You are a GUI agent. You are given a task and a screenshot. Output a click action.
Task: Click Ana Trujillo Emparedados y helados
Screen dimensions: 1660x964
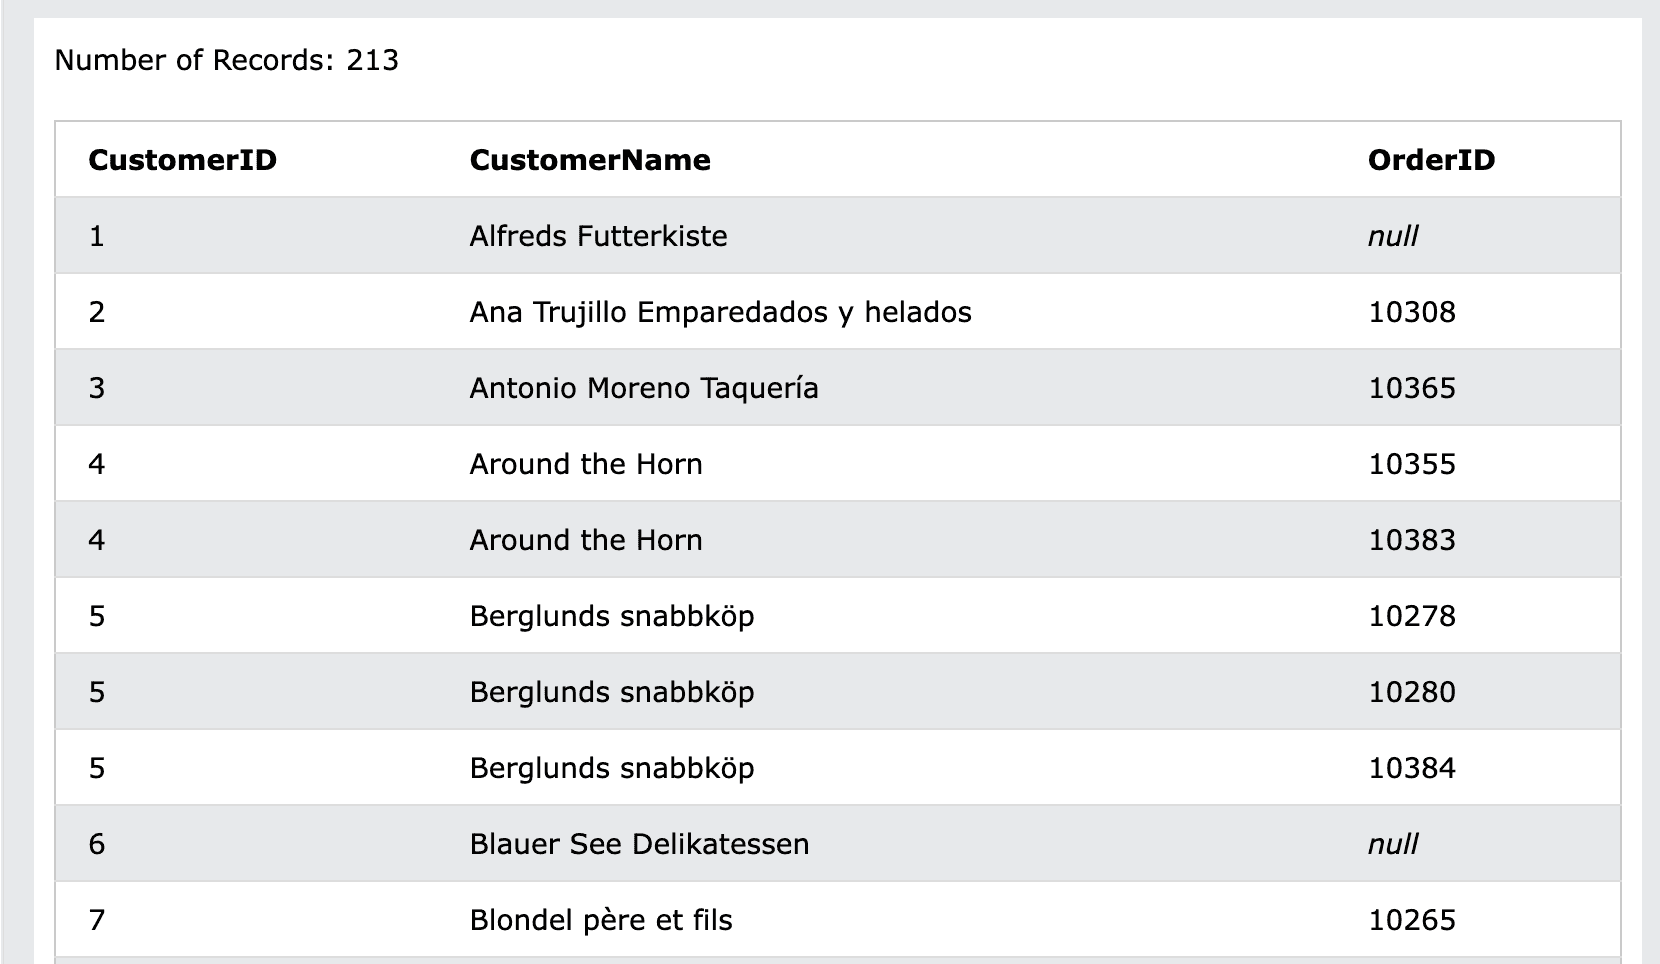(720, 312)
